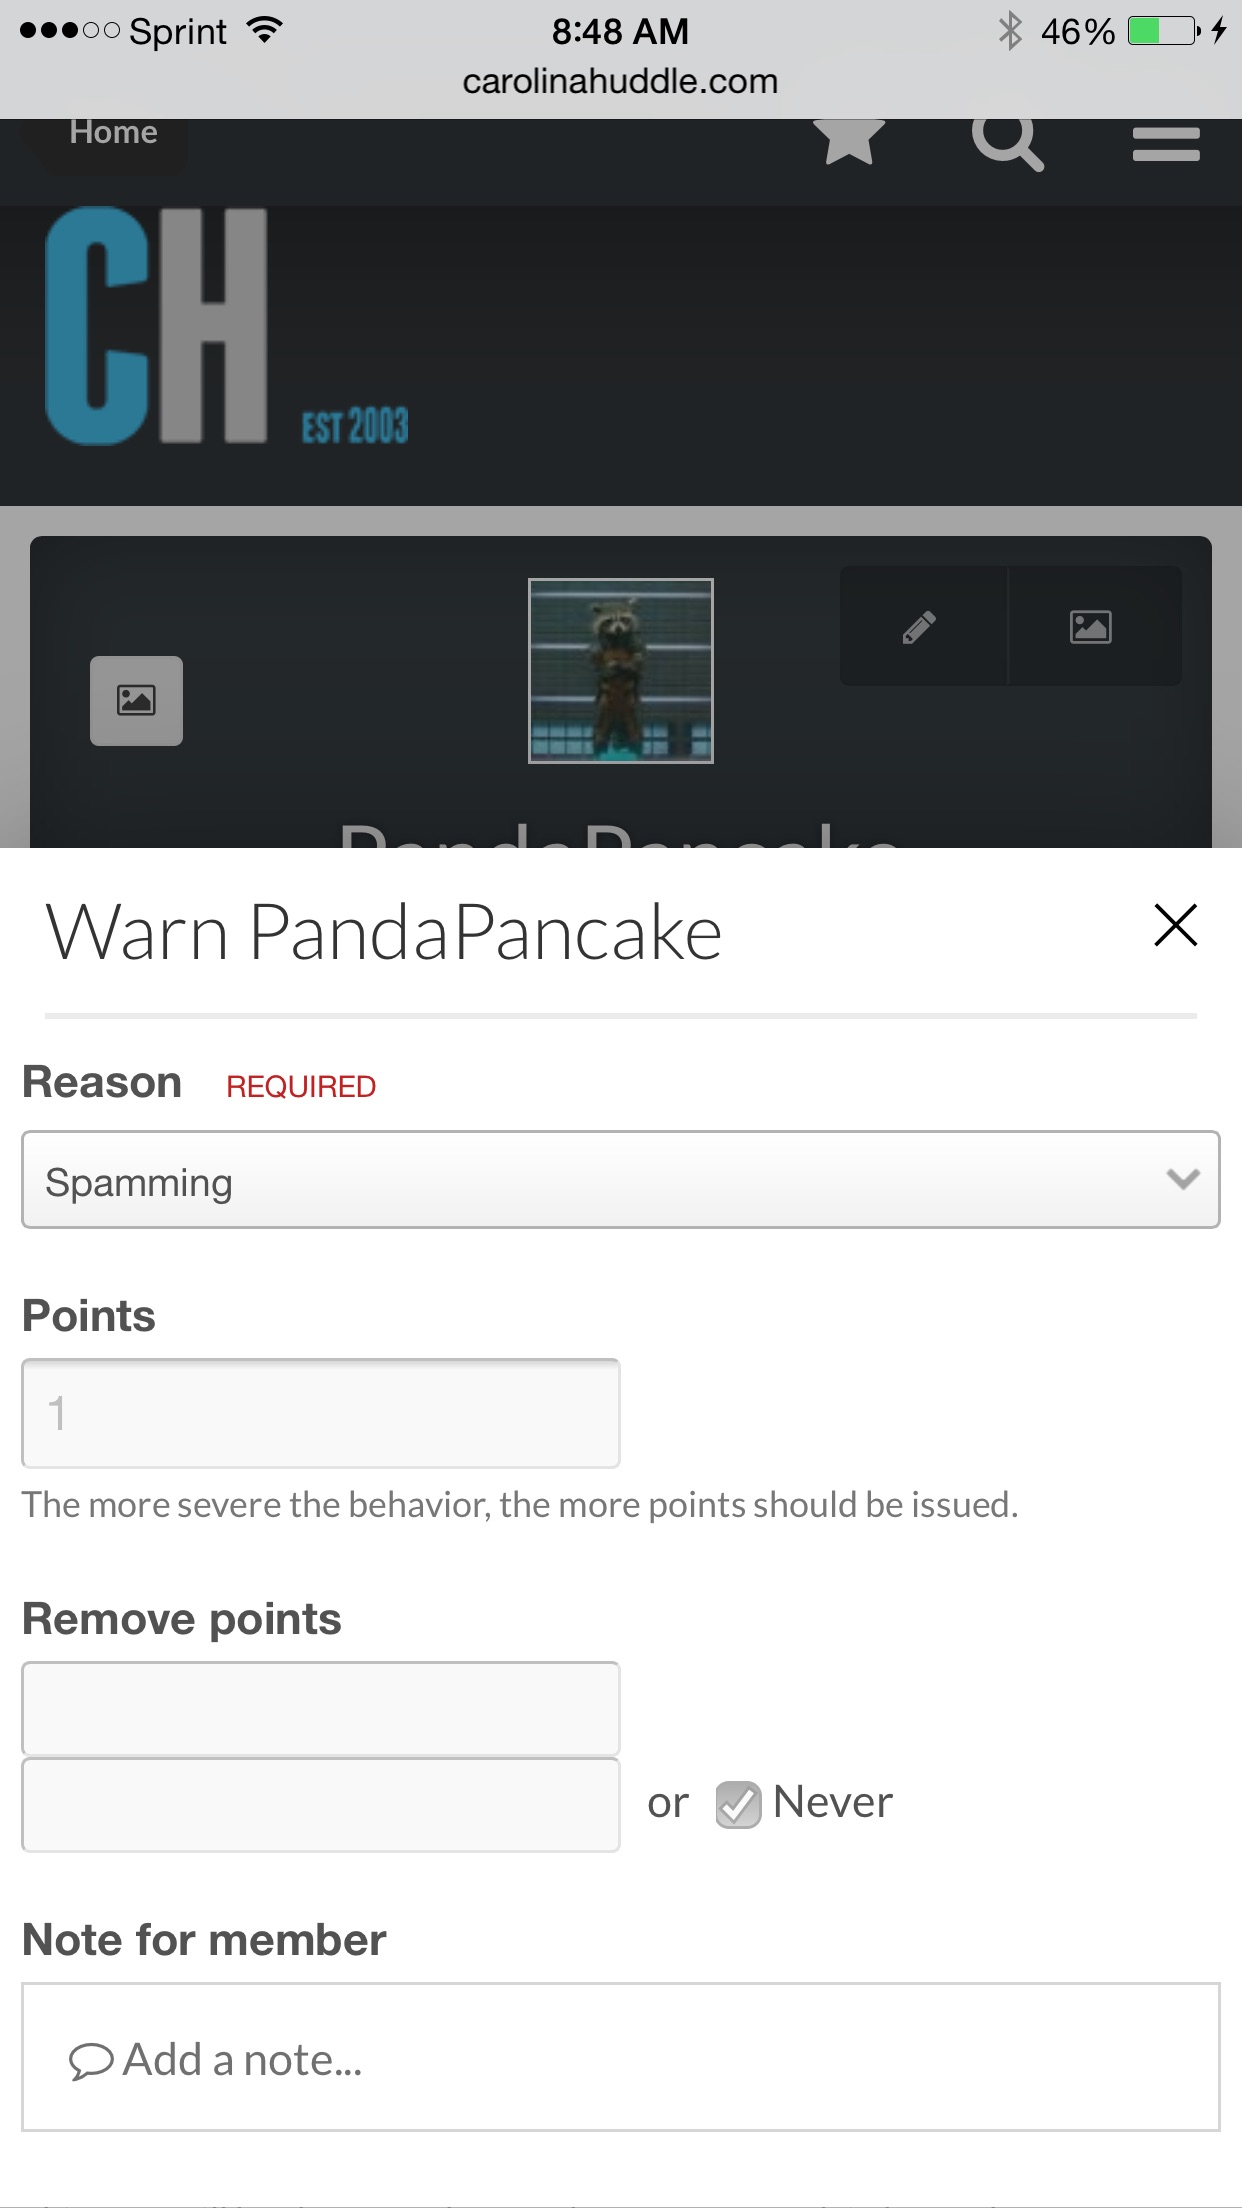The height and width of the screenshot is (2208, 1242).
Task: Tap the carolinahuddle.com address bar
Action: (x=620, y=81)
